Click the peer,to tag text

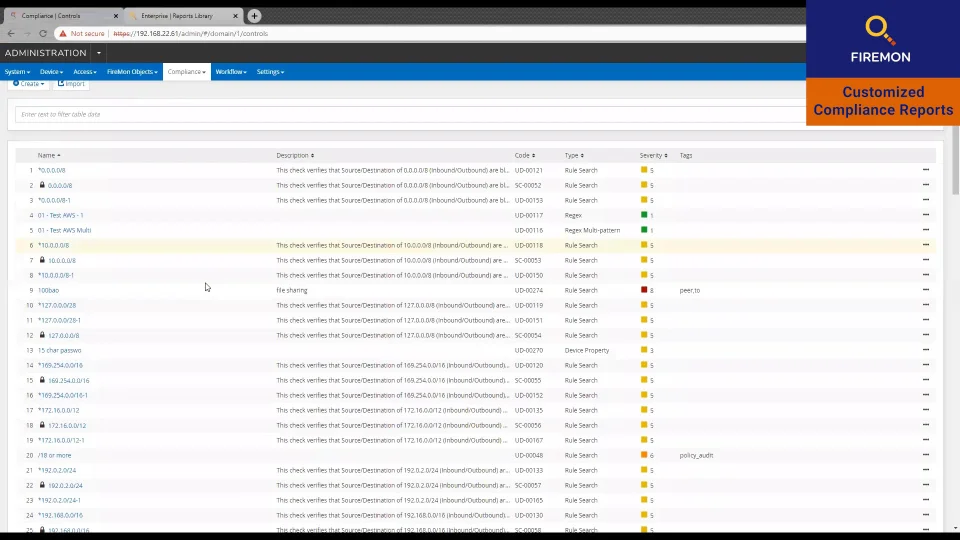(689, 290)
